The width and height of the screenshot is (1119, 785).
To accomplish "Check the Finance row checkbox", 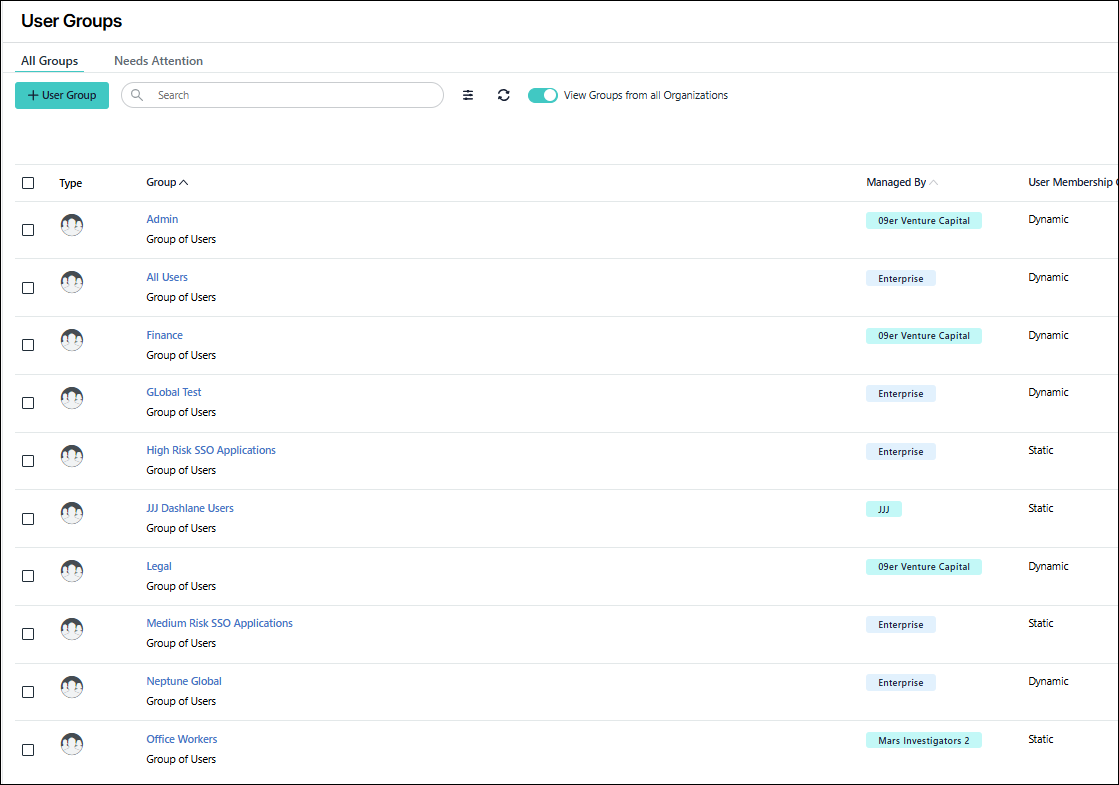I will click(28, 345).
